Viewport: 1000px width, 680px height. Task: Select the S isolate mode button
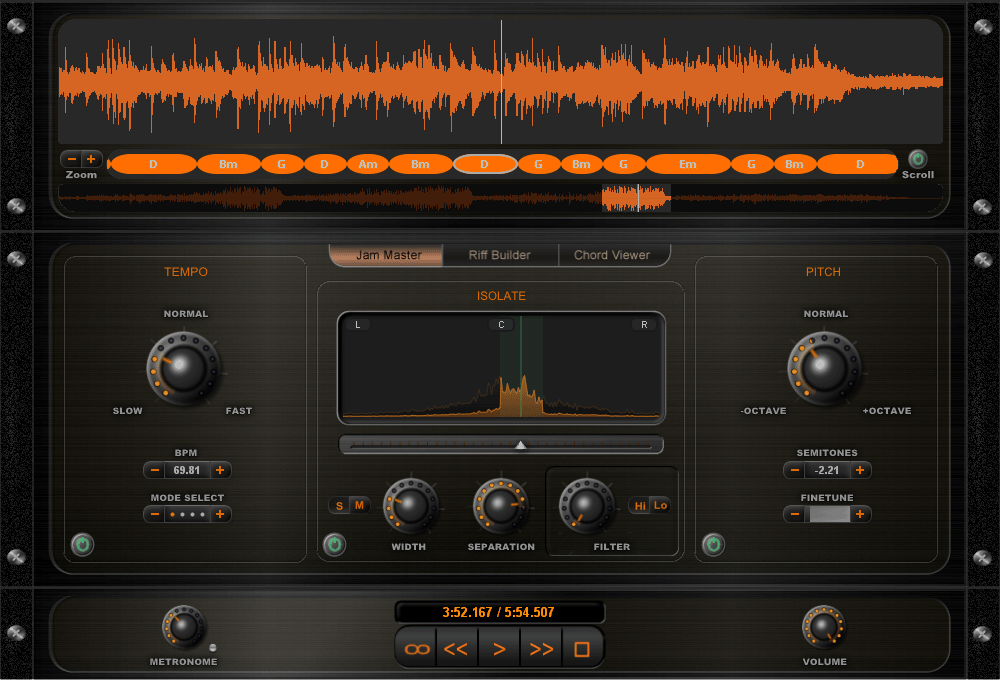click(339, 505)
